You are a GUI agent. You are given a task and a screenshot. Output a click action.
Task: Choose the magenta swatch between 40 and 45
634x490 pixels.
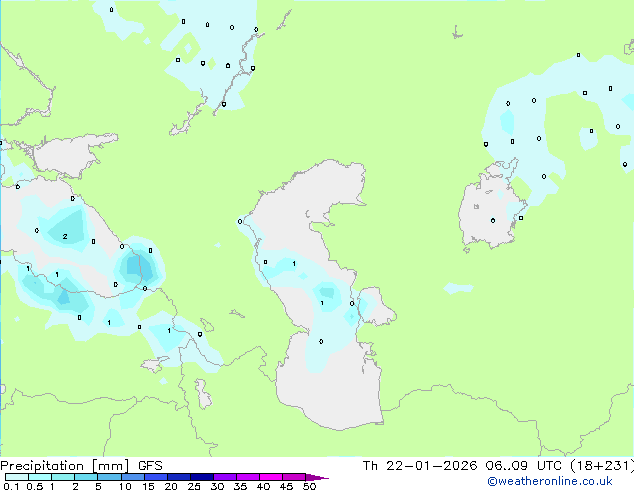coord(271,477)
